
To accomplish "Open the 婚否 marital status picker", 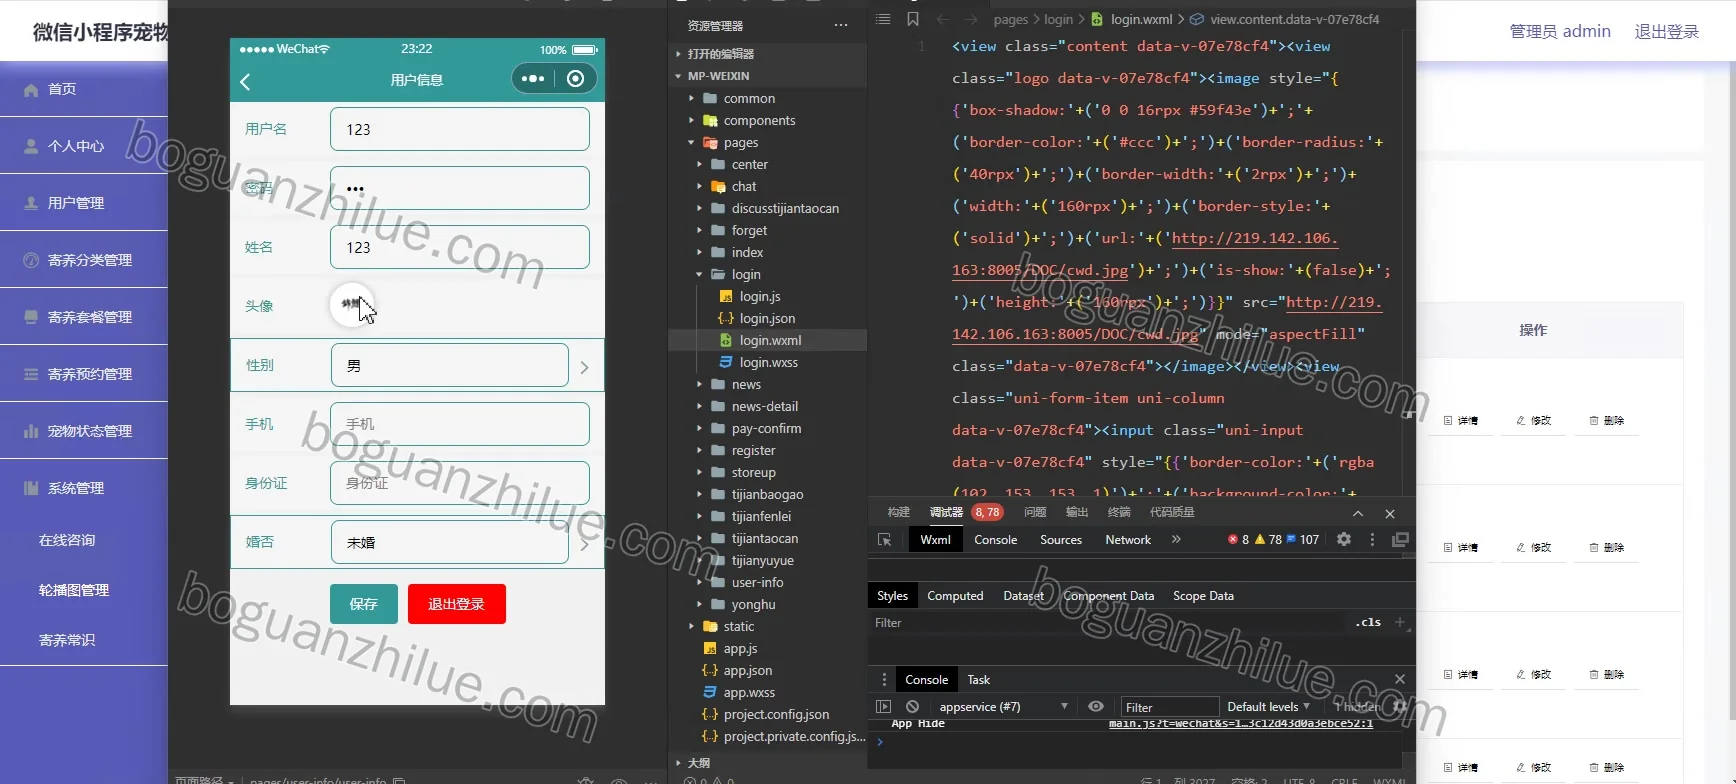I will pos(417,542).
